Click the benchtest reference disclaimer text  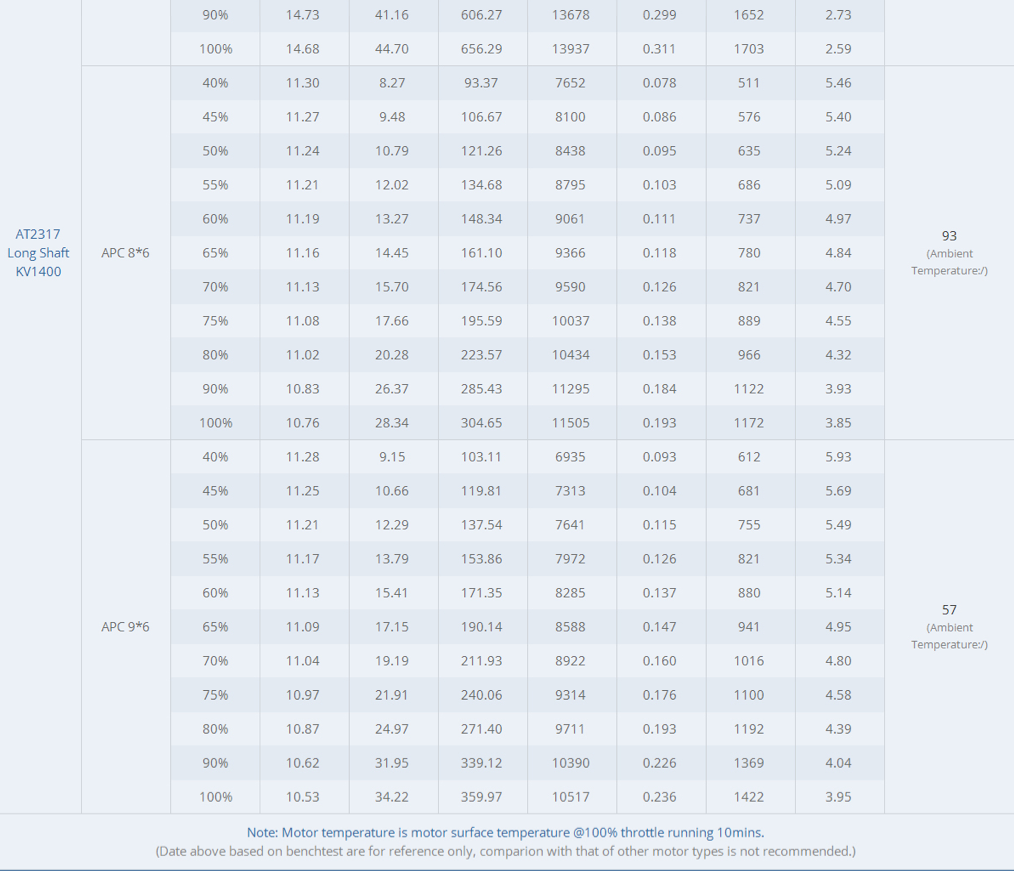pyautogui.click(x=505, y=851)
